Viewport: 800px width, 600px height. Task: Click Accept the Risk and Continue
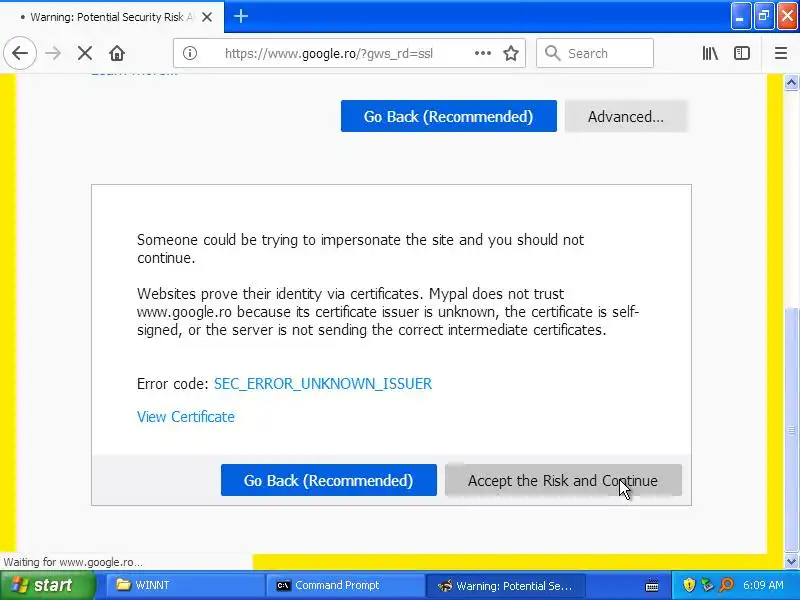pyautogui.click(x=563, y=480)
